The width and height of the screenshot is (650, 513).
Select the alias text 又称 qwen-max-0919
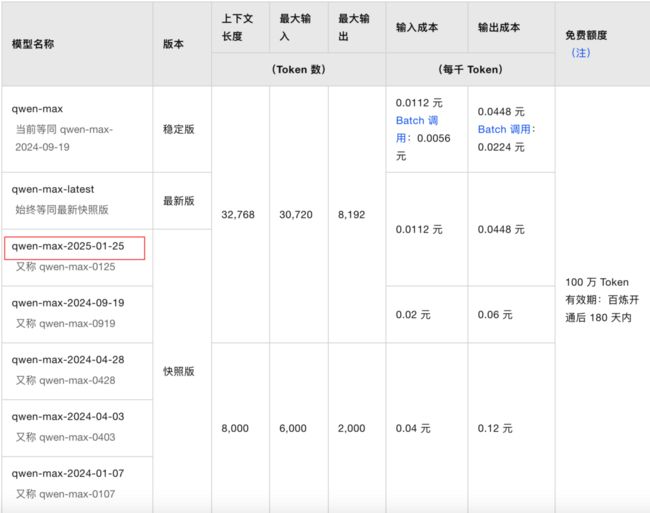click(x=65, y=324)
